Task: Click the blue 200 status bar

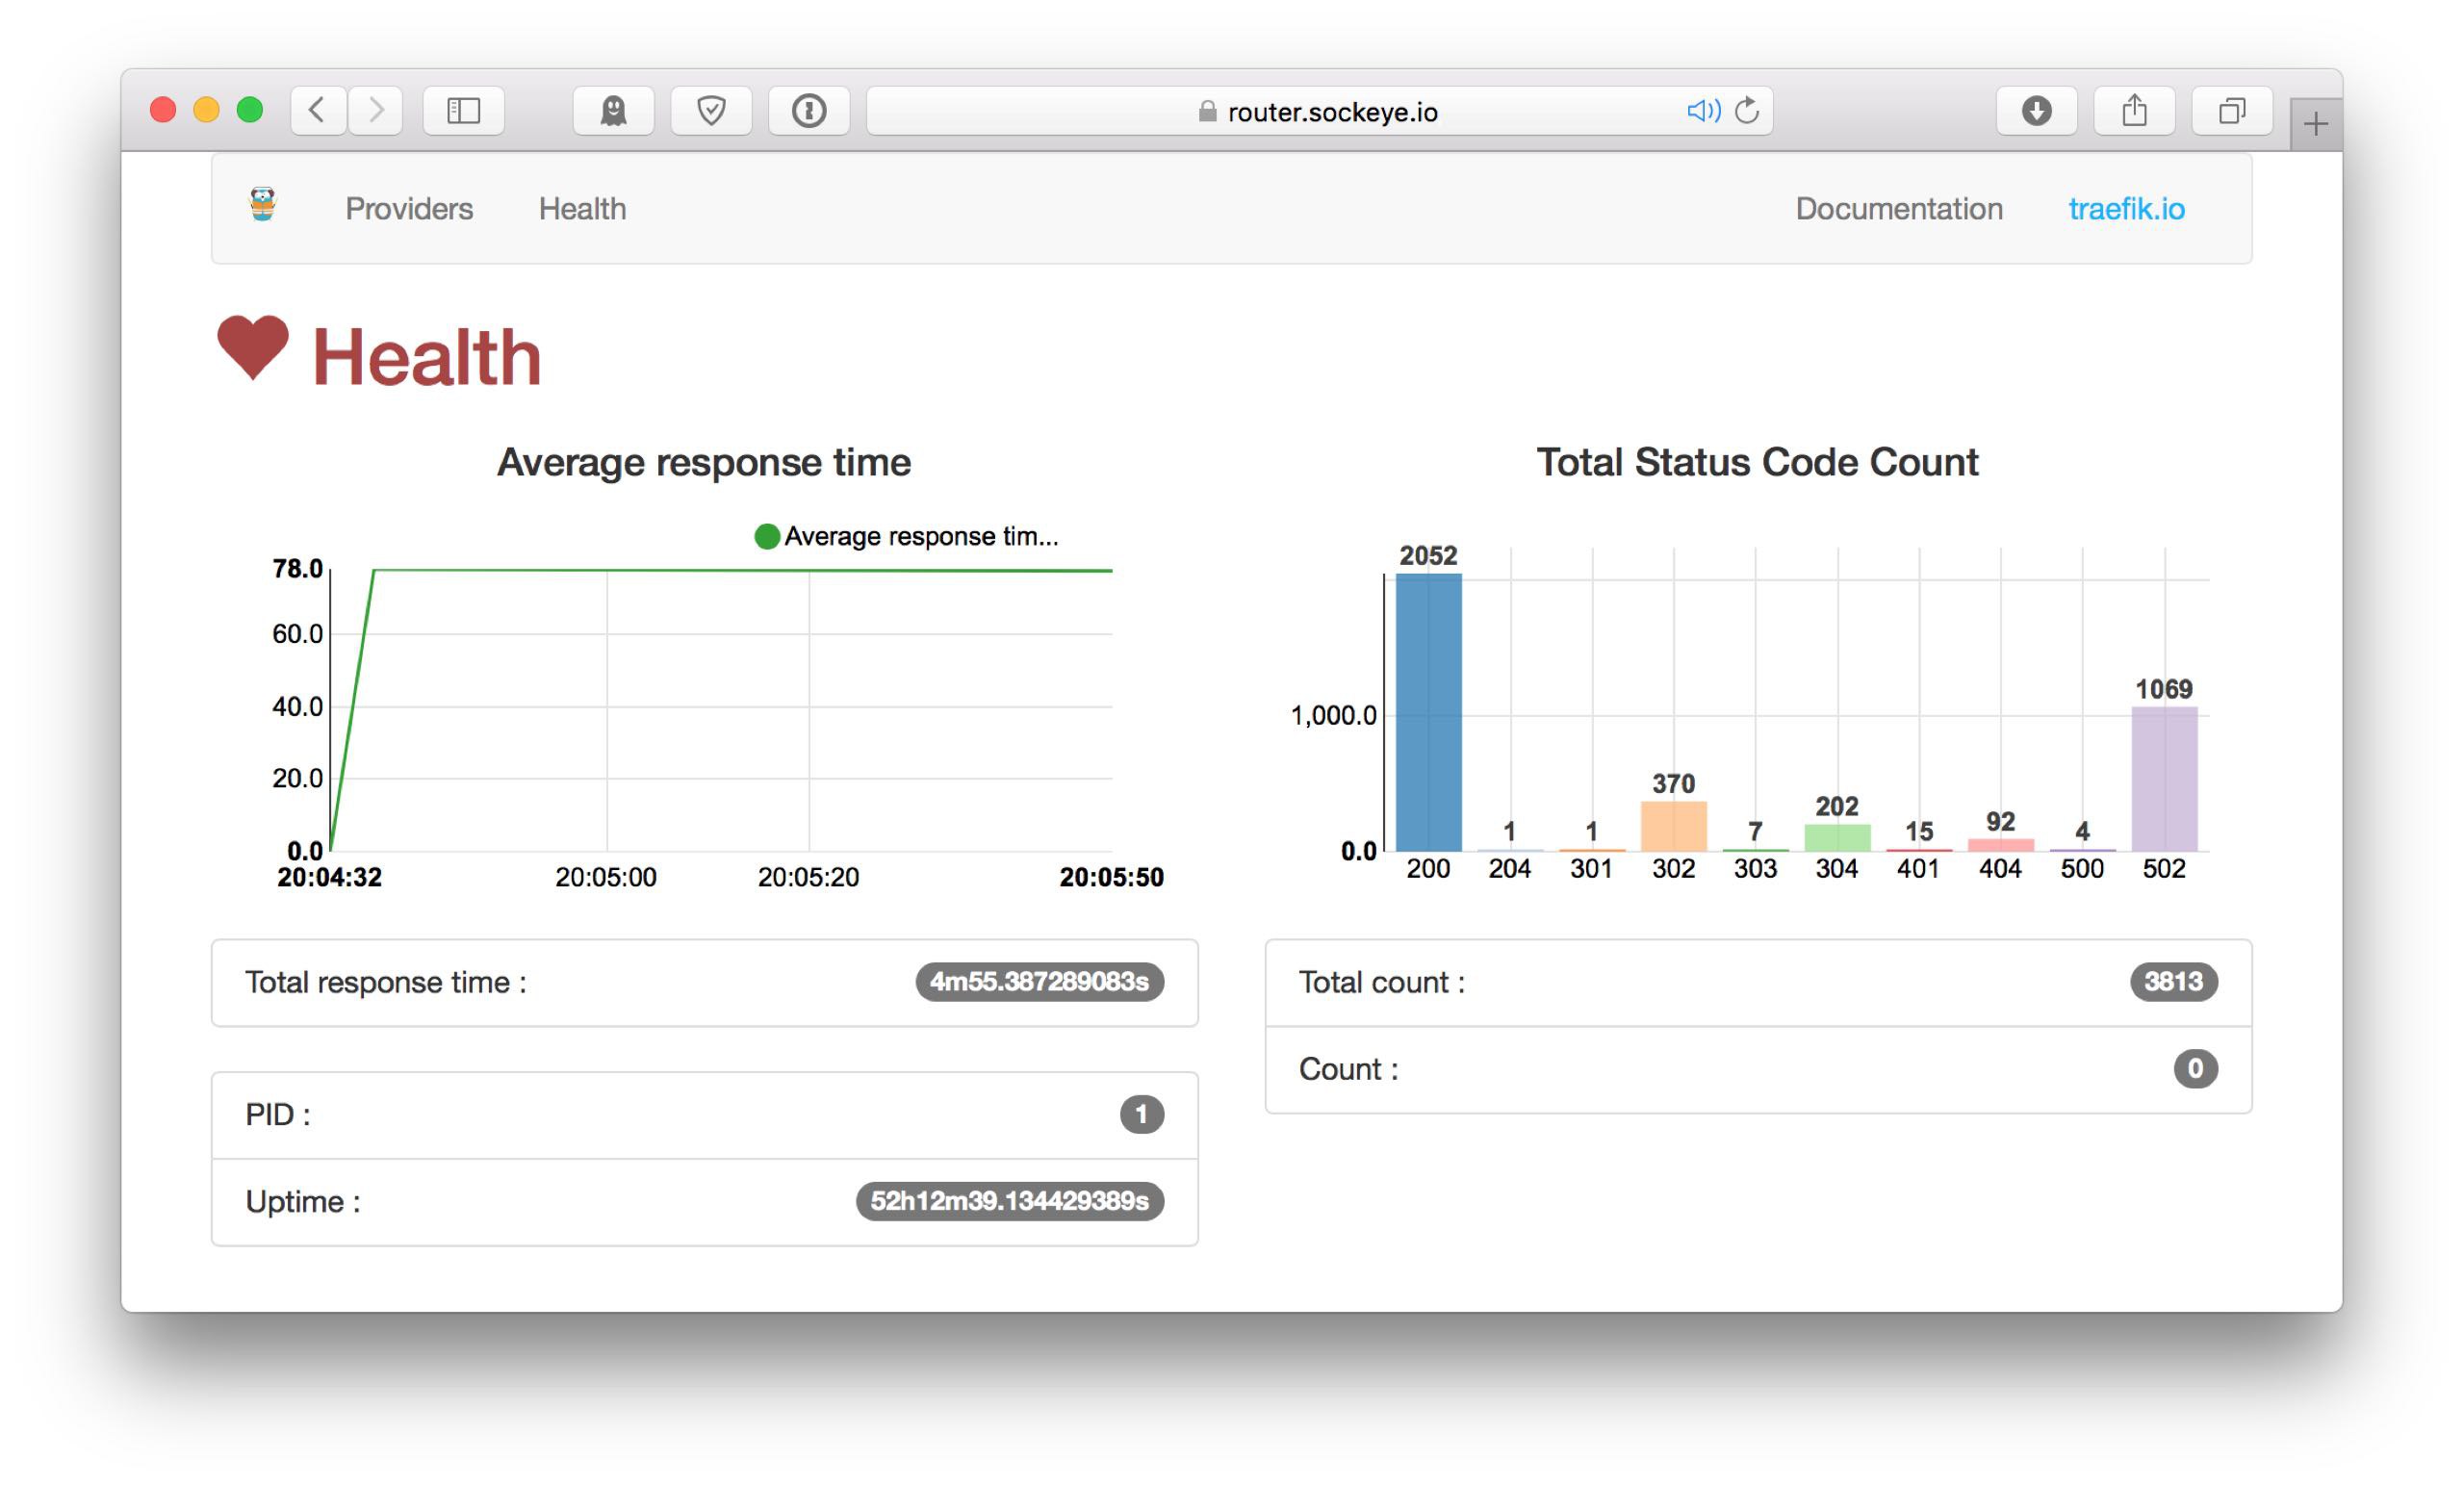Action: click(x=1428, y=712)
